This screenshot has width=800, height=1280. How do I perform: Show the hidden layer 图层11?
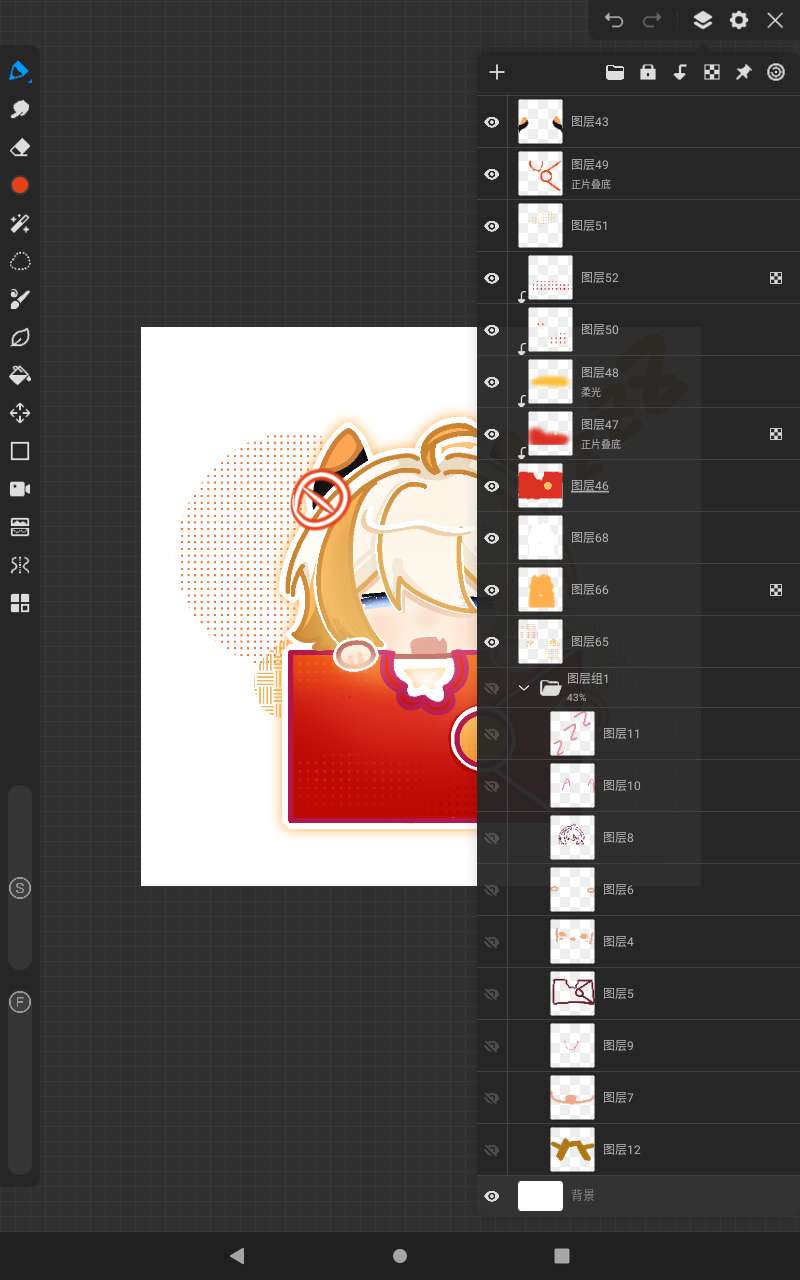(x=492, y=734)
